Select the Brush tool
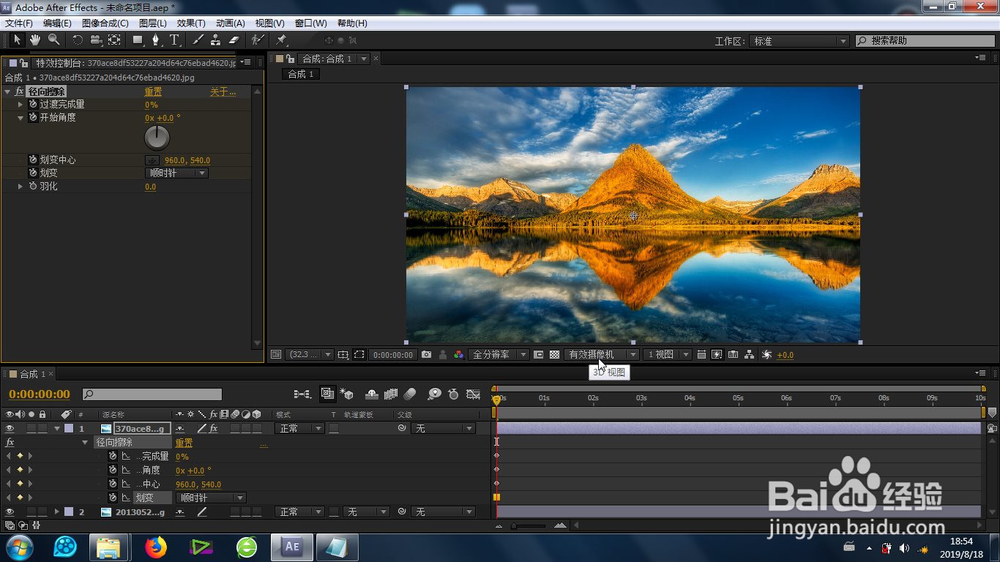 point(198,40)
